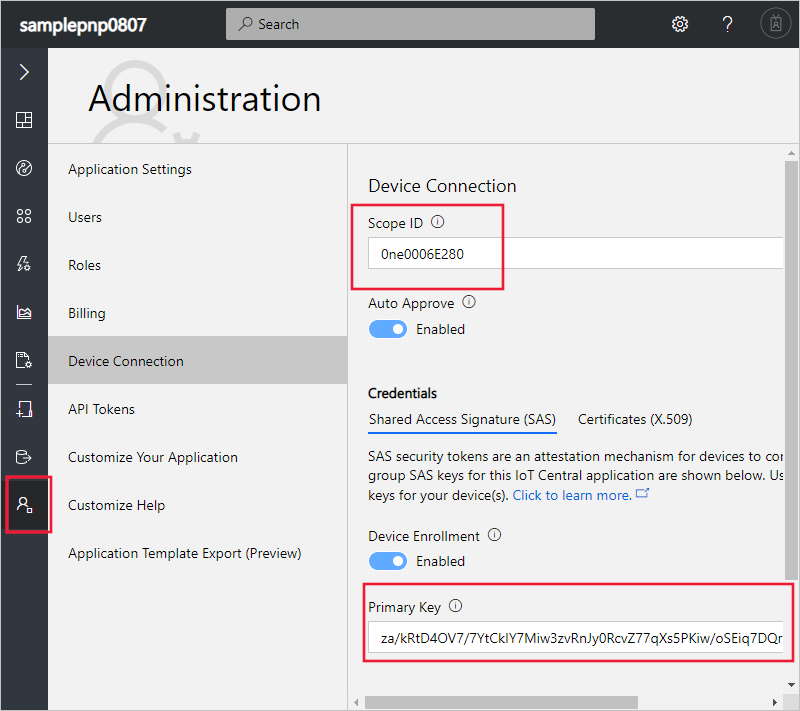Open the Jobs icon in sidebar

24,360
